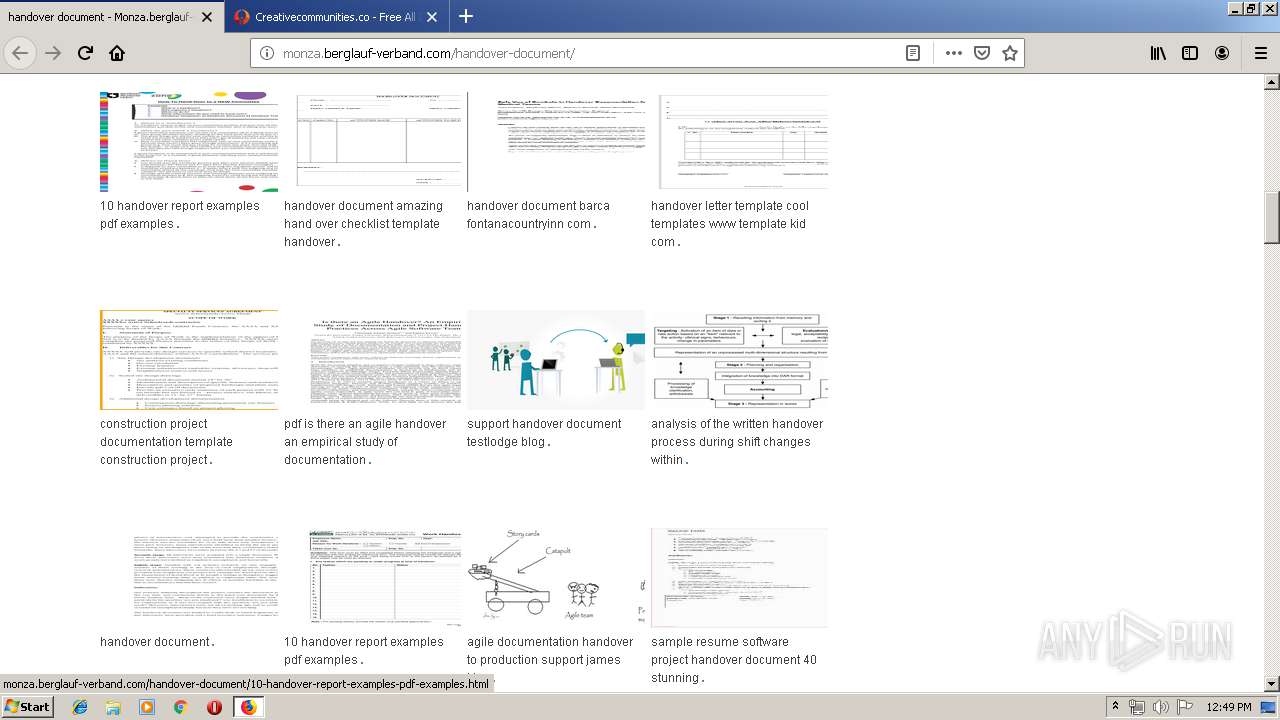
Task: Show sidebars icon in the toolbar
Action: (1190, 53)
